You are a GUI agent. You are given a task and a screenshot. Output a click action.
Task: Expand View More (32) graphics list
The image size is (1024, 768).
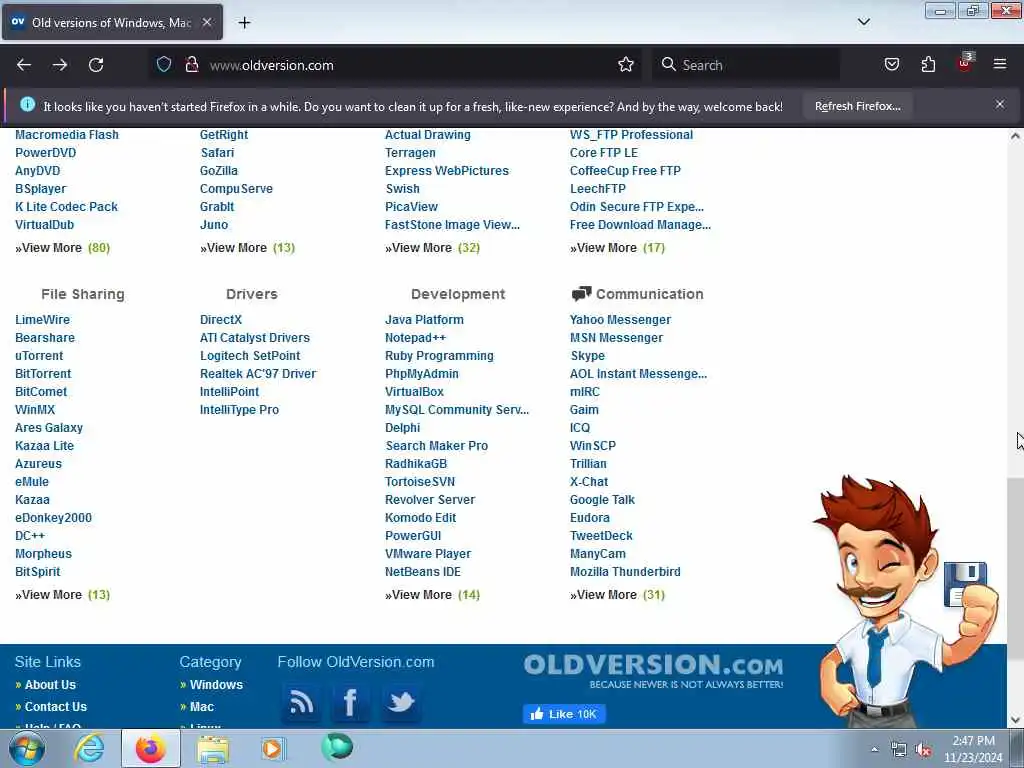click(432, 248)
